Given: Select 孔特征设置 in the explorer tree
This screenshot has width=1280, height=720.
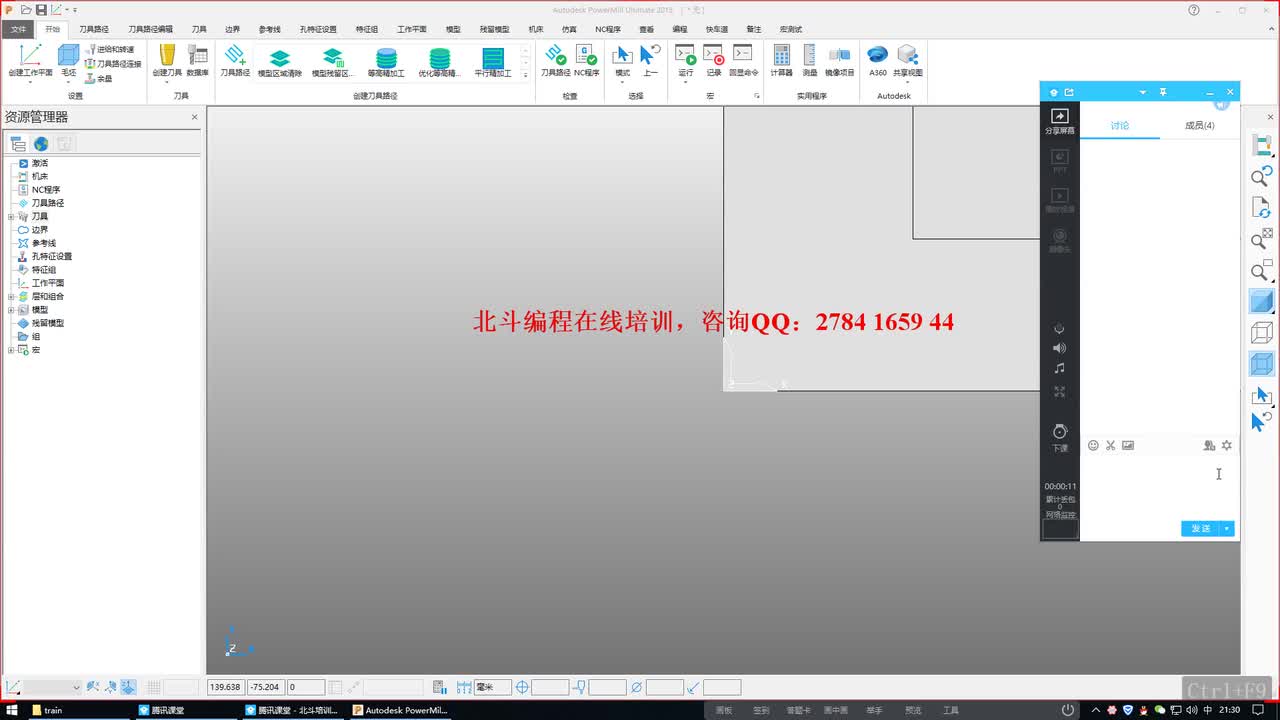Looking at the screenshot, I should [x=51, y=256].
